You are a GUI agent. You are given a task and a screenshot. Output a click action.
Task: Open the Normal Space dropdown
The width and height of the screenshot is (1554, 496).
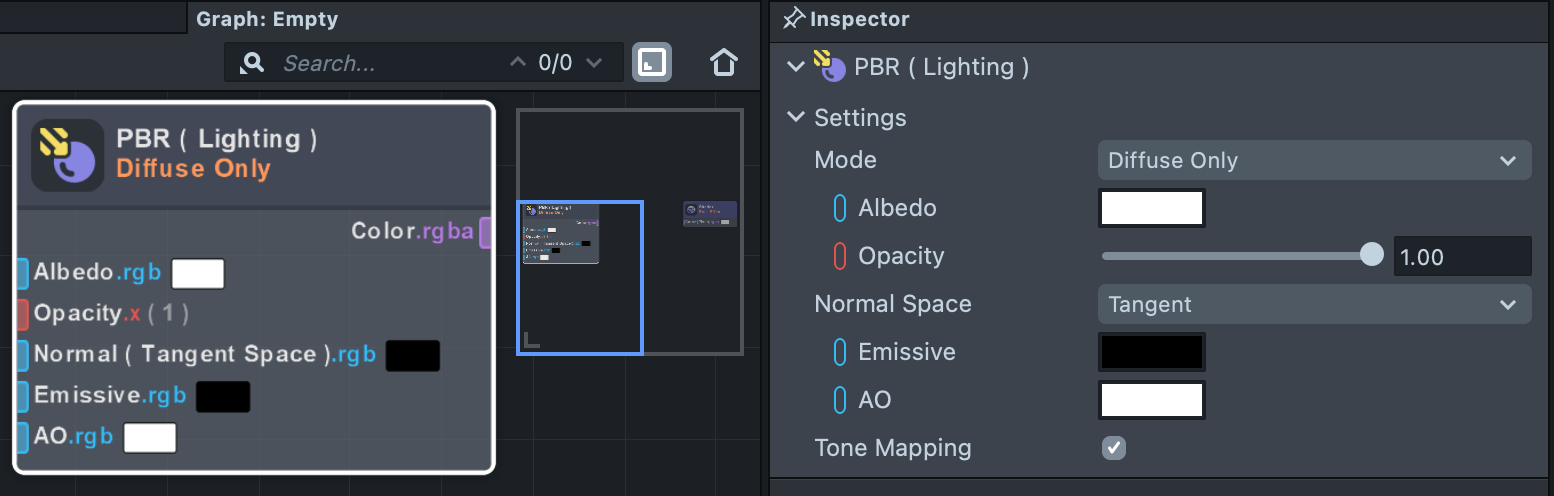coord(1313,304)
